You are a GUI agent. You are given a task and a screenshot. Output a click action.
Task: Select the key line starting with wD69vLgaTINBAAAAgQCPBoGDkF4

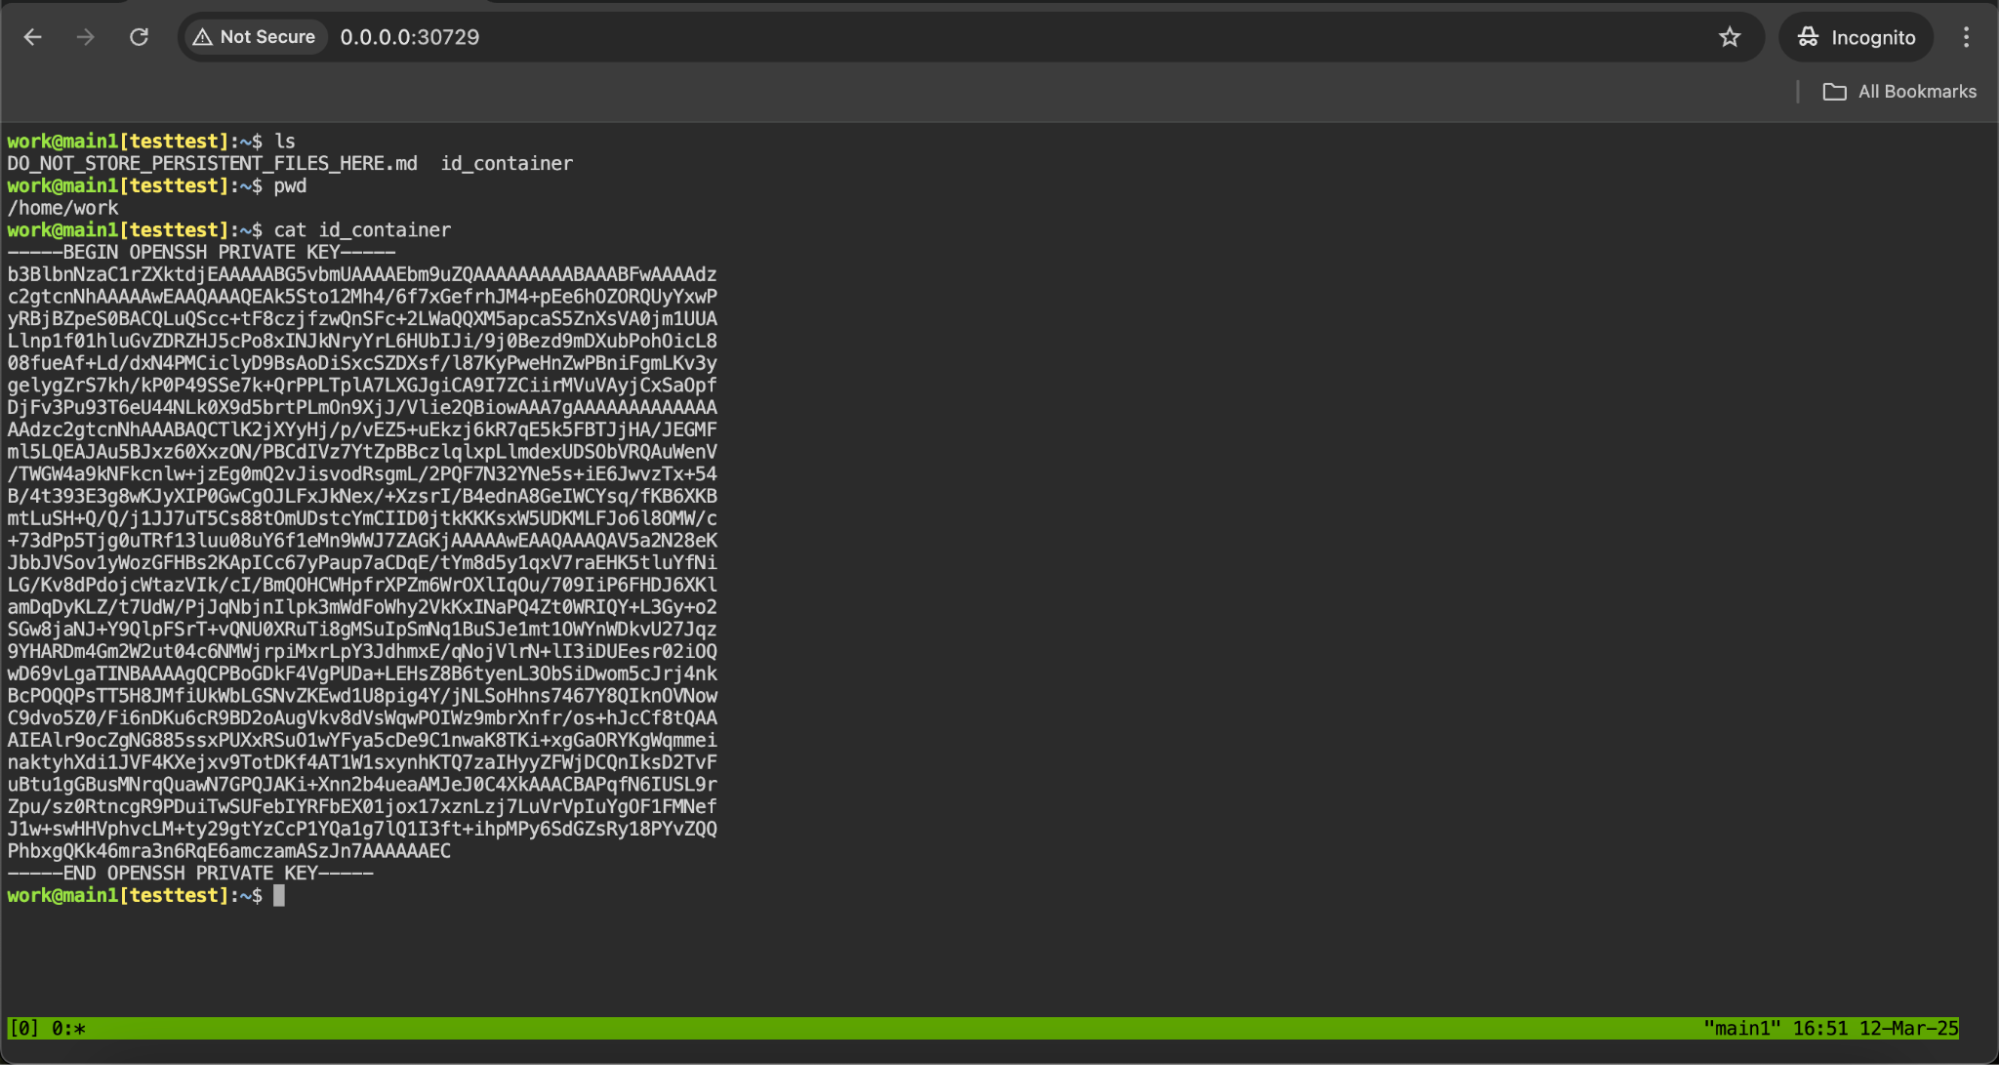point(362,673)
